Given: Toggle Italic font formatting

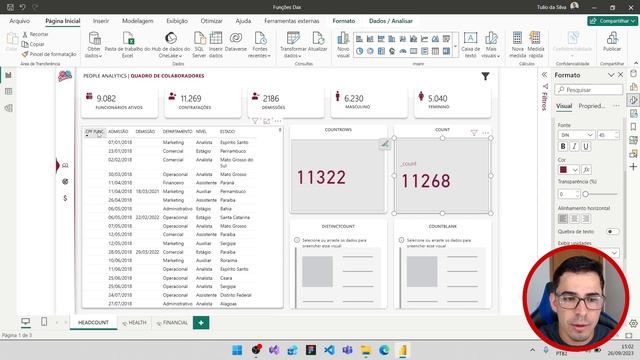Looking at the screenshot, I should point(574,146).
